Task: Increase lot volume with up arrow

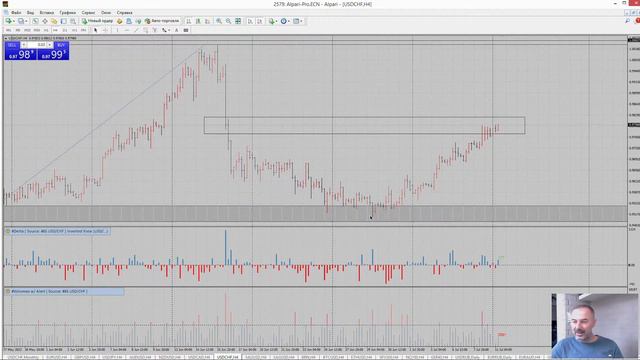Action: click(x=50, y=45)
